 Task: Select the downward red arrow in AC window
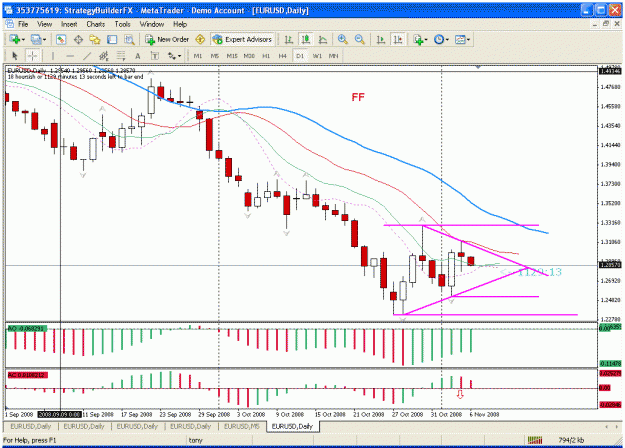pos(460,394)
